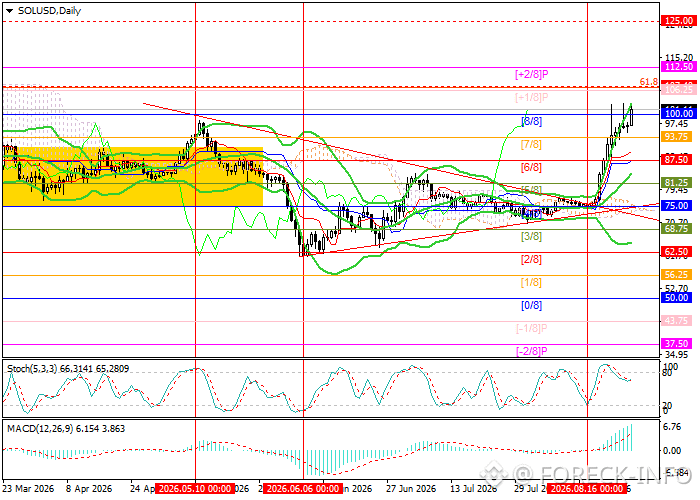Viewport: 700px width, 500px height.
Task: Select the pink 43.75 price label
Action: pyautogui.click(x=677, y=321)
